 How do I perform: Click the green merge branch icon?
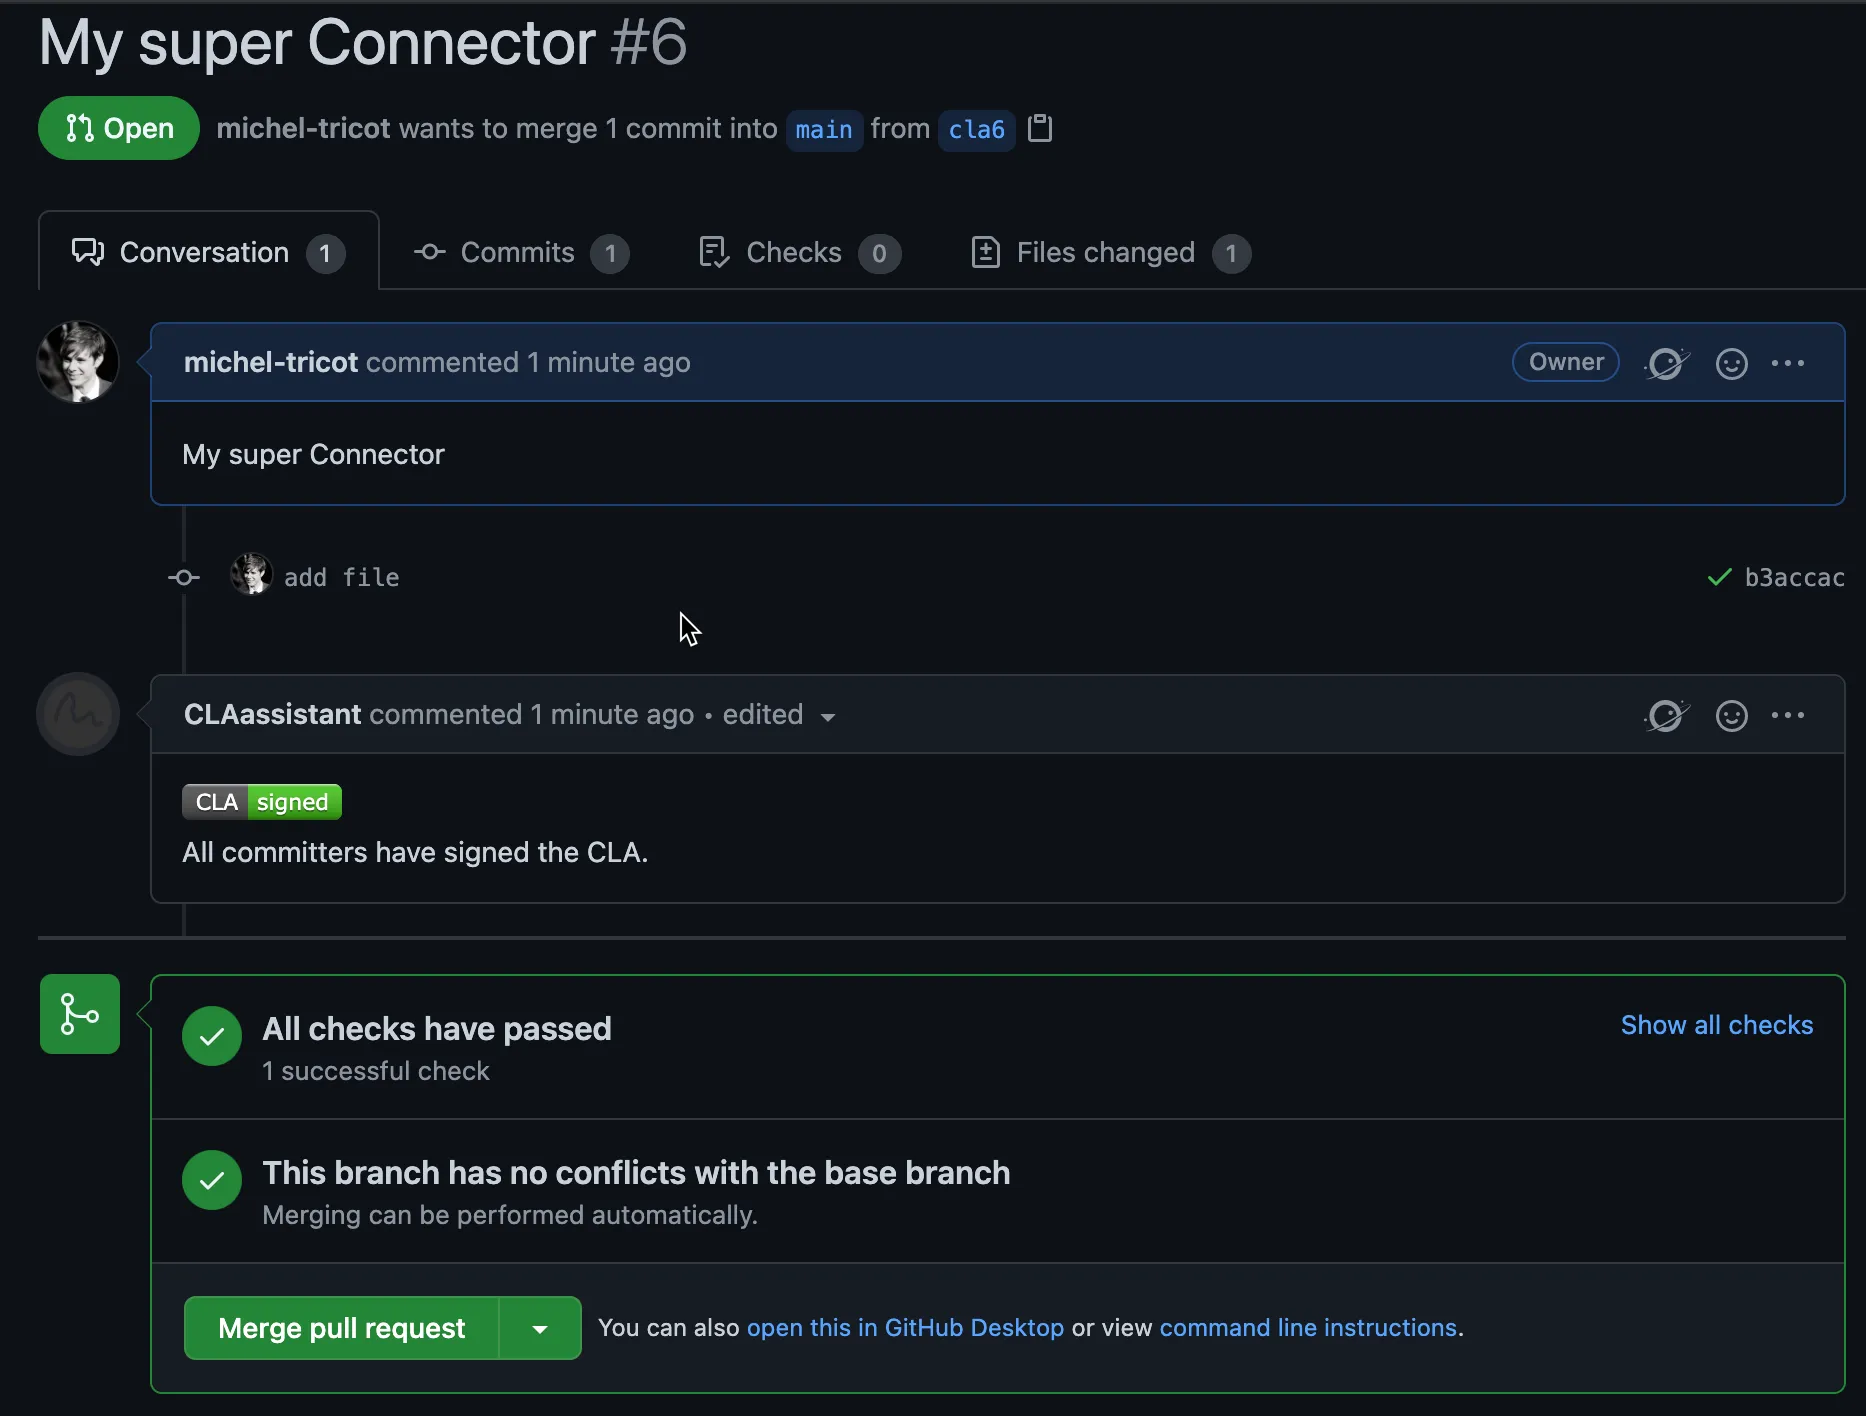(x=80, y=1014)
